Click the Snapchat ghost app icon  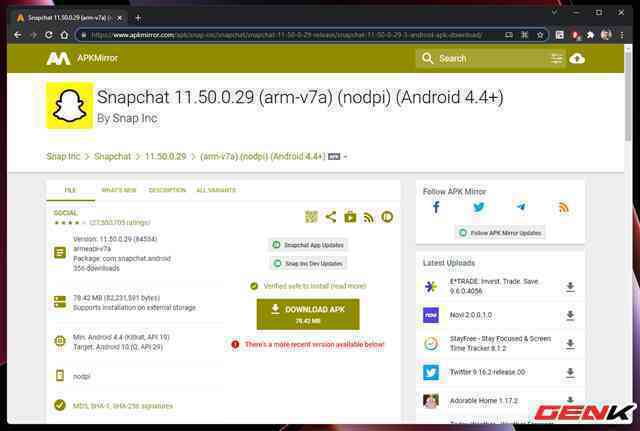tap(70, 106)
